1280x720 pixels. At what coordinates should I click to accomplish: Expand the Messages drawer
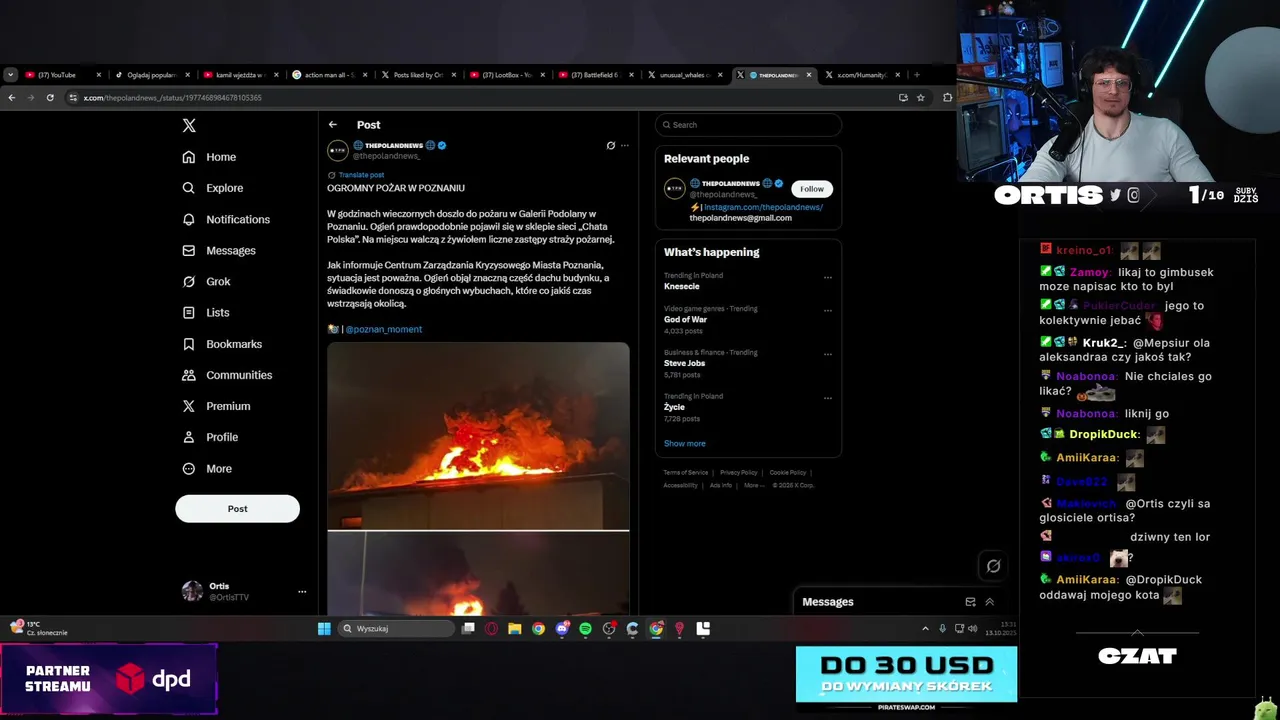point(990,602)
